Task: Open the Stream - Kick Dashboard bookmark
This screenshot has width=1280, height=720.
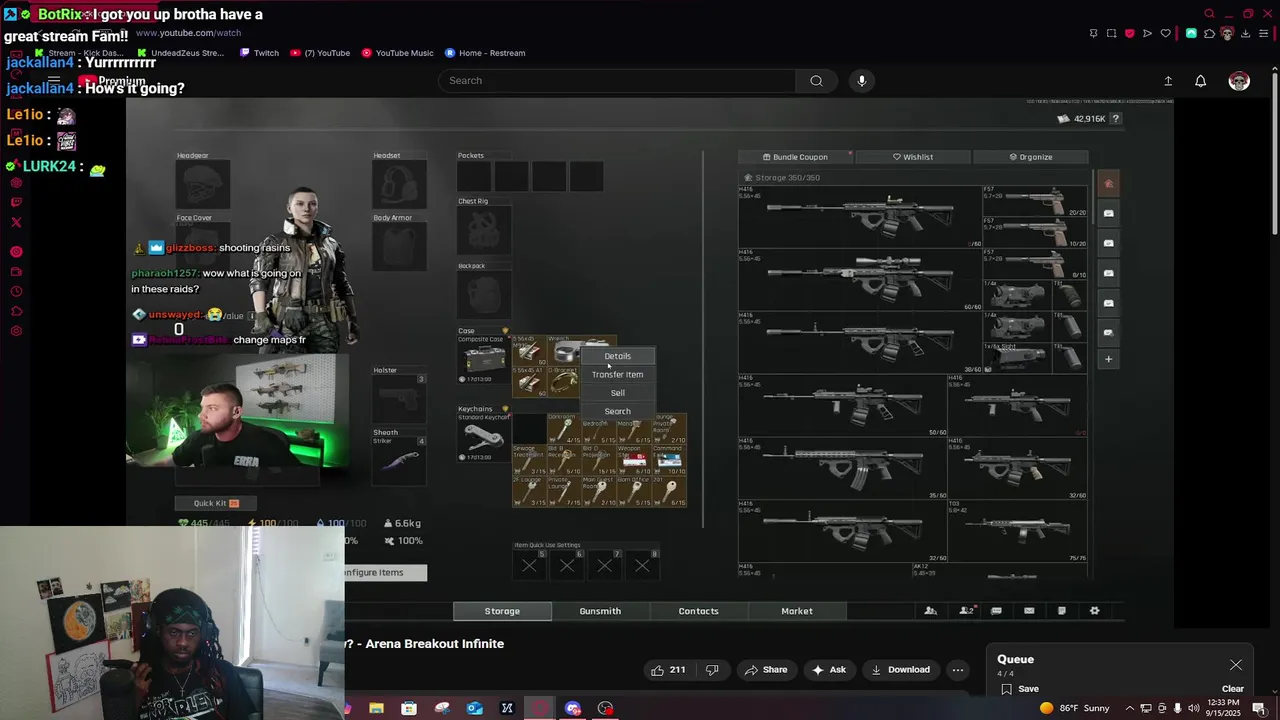Action: 80,53
